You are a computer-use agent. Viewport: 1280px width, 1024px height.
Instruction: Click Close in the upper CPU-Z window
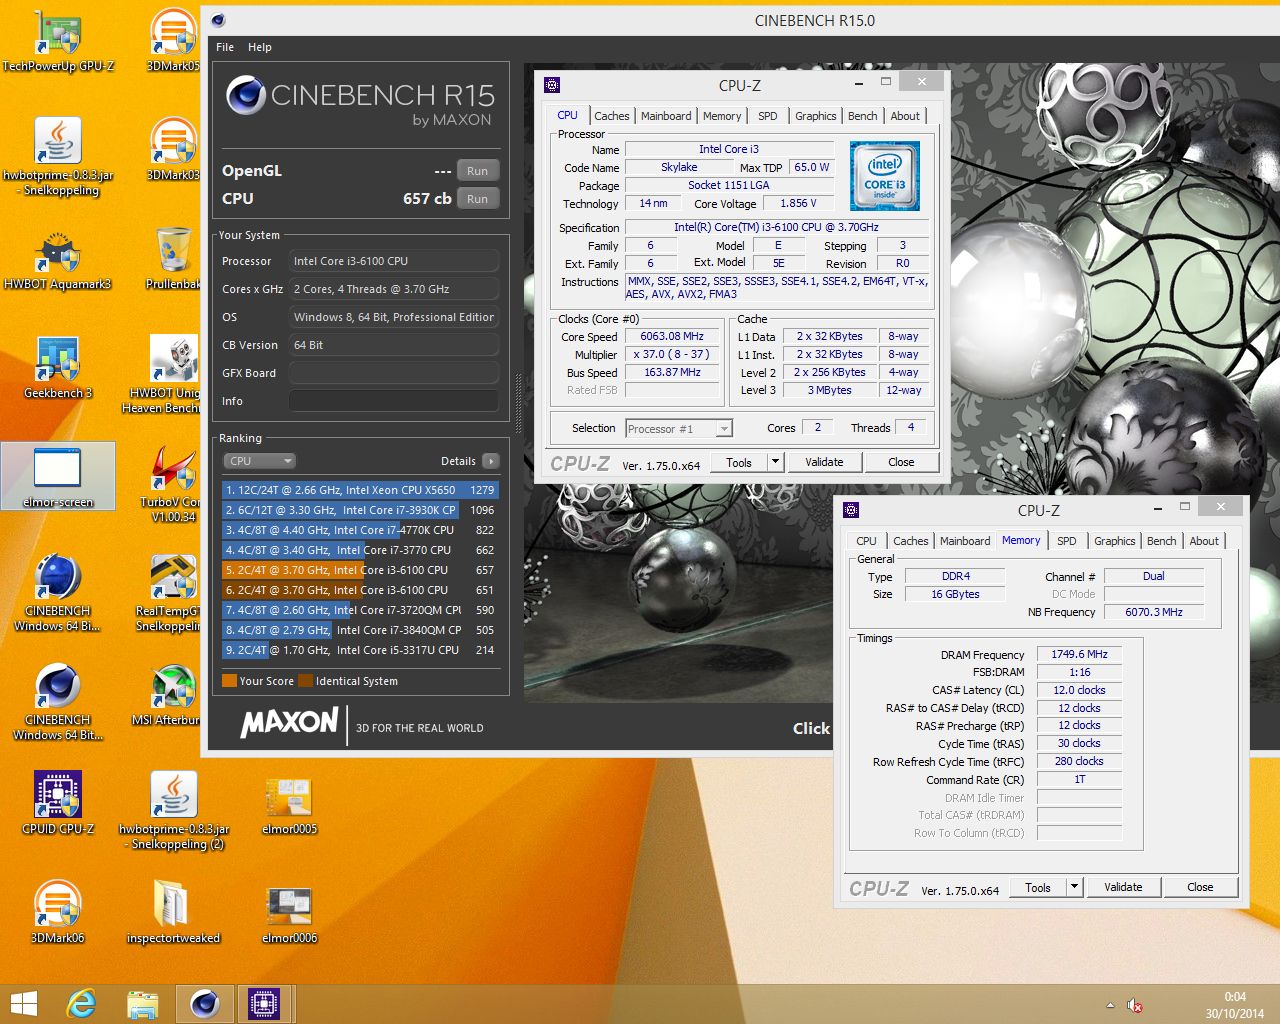tap(901, 462)
